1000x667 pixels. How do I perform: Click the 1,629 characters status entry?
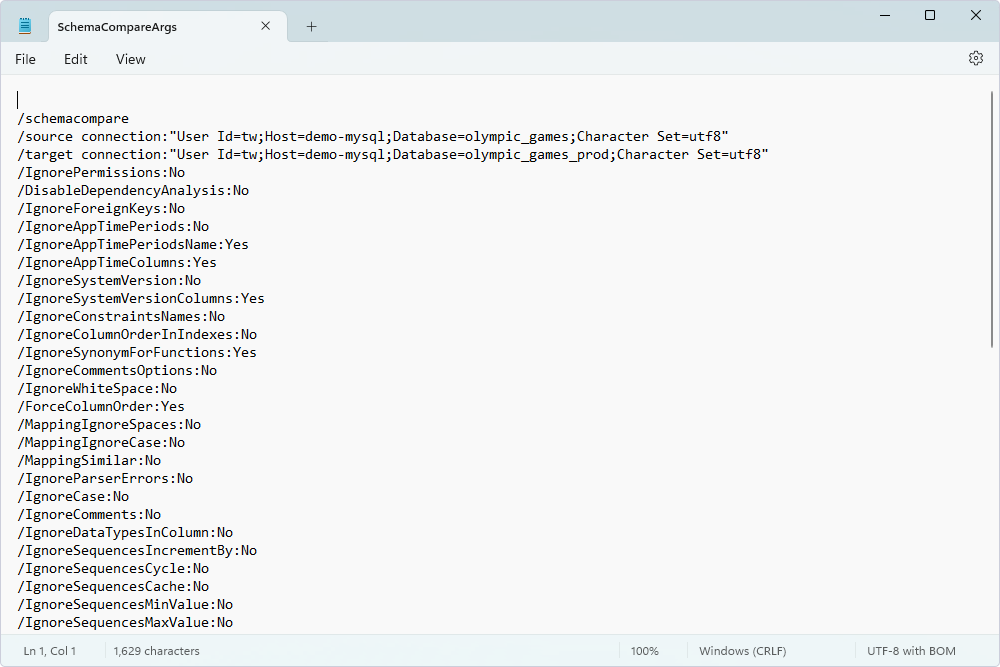tap(156, 651)
